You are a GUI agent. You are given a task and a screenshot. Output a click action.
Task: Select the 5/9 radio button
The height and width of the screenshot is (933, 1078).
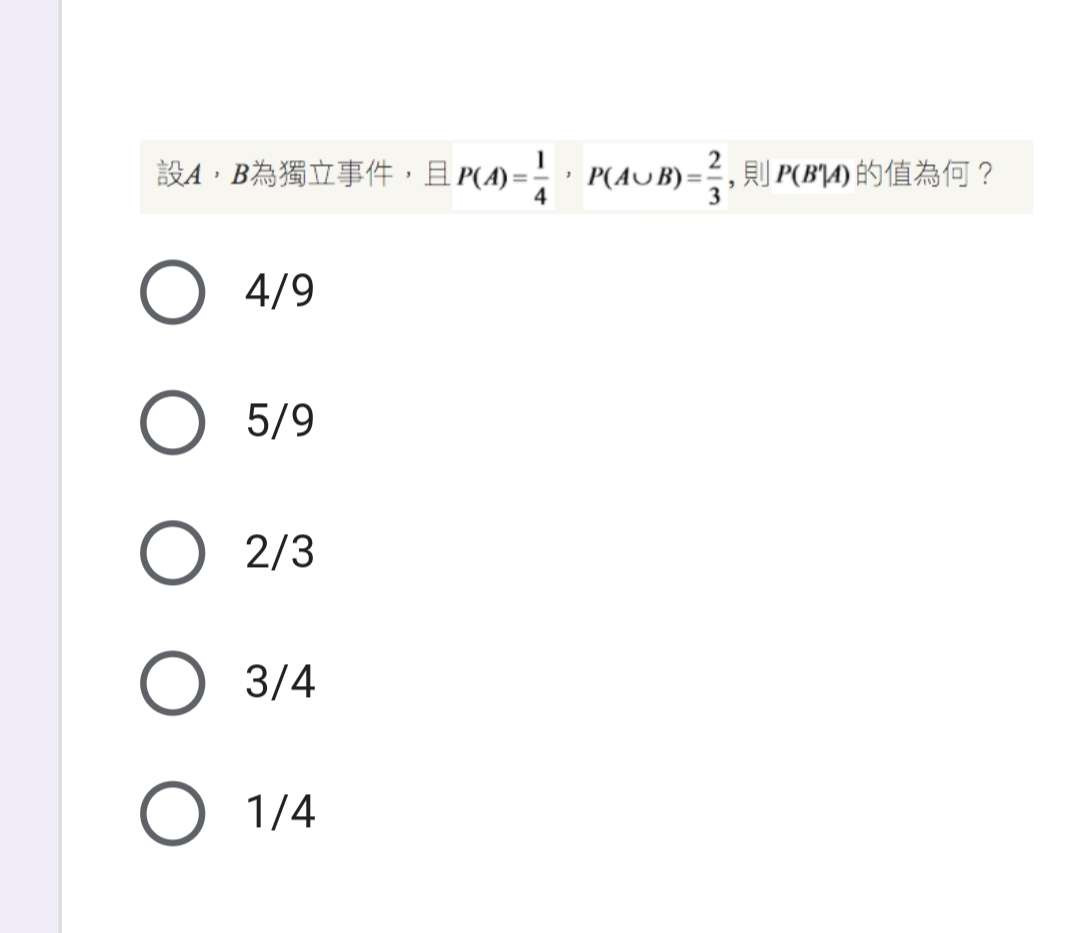(x=173, y=422)
